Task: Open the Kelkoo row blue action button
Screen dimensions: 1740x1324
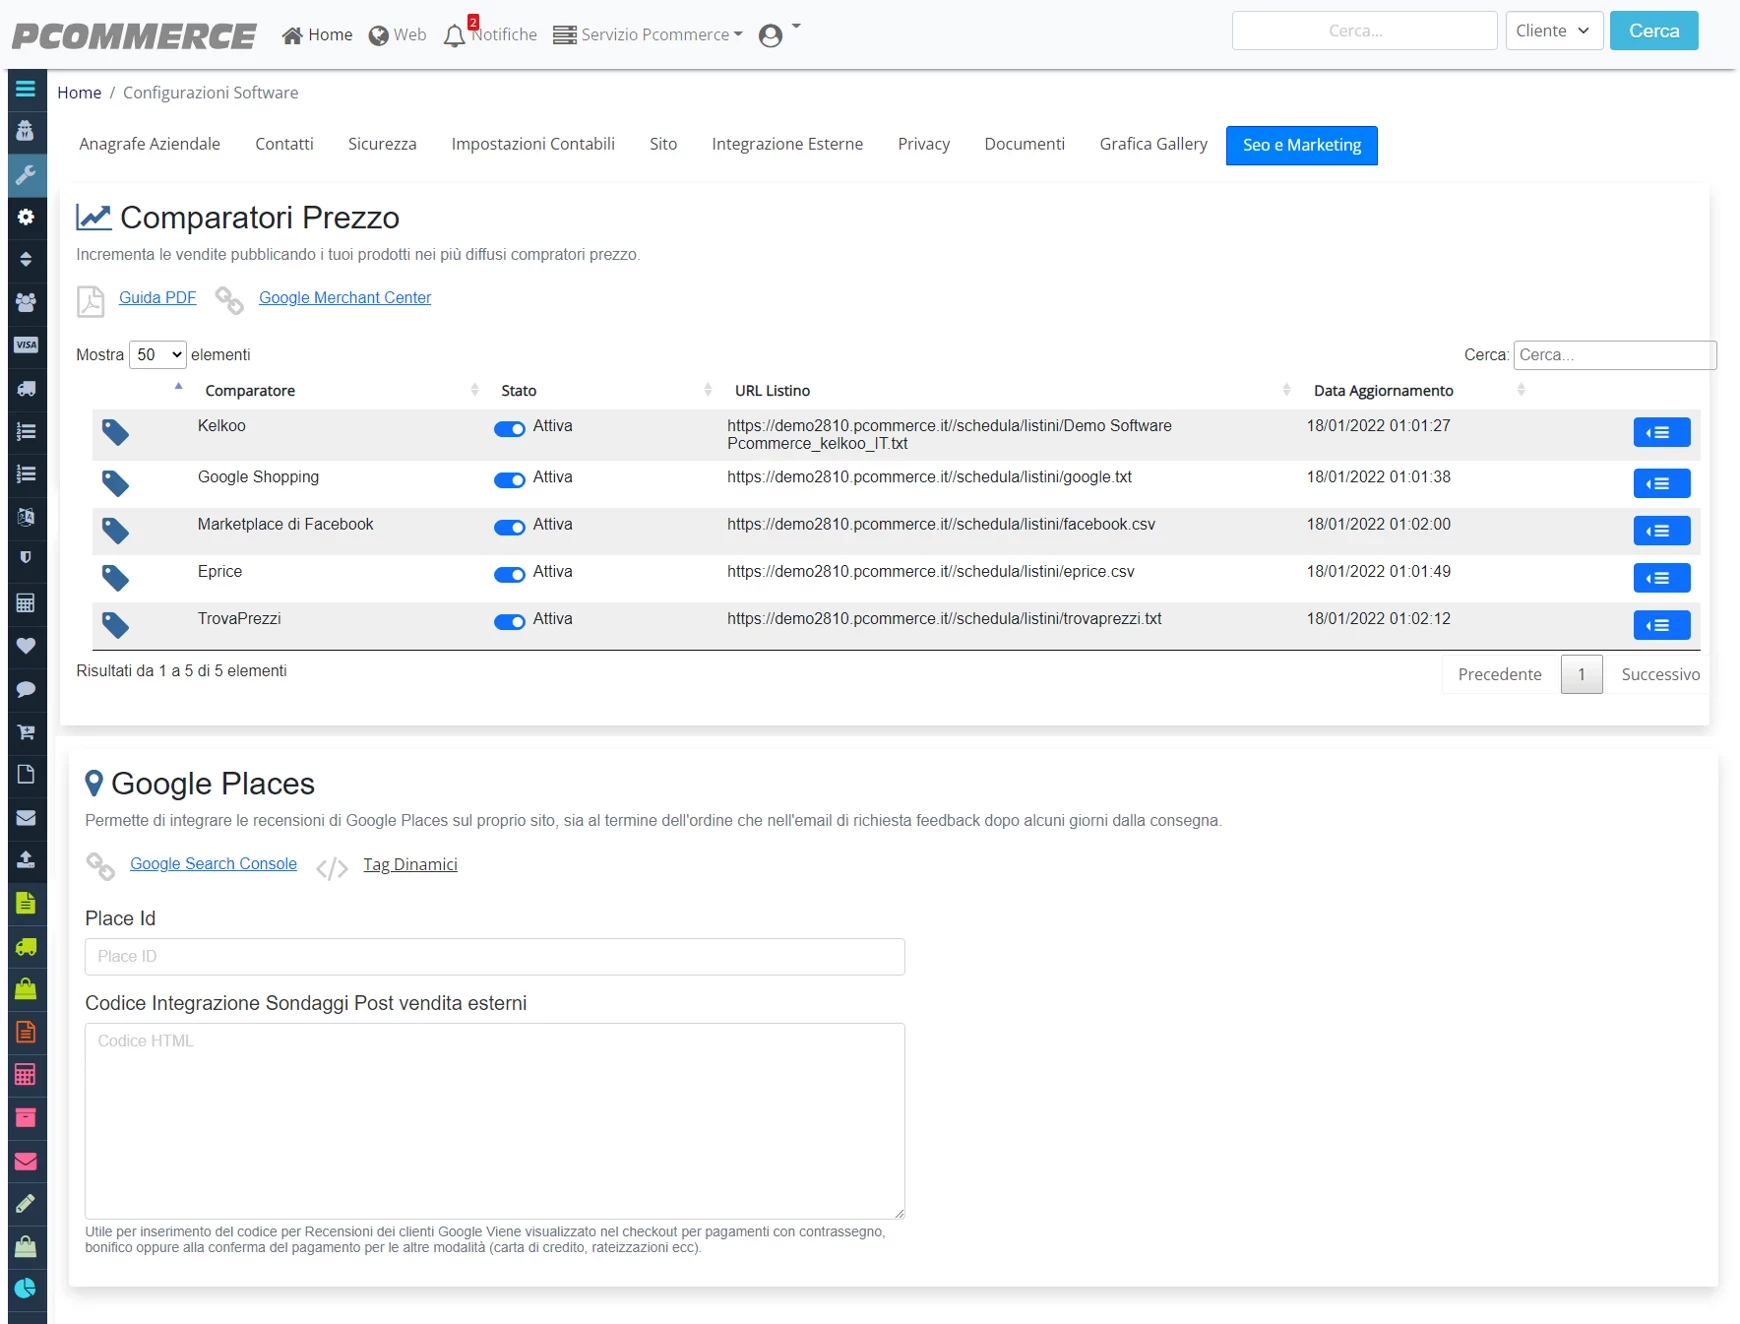Action: coord(1661,432)
